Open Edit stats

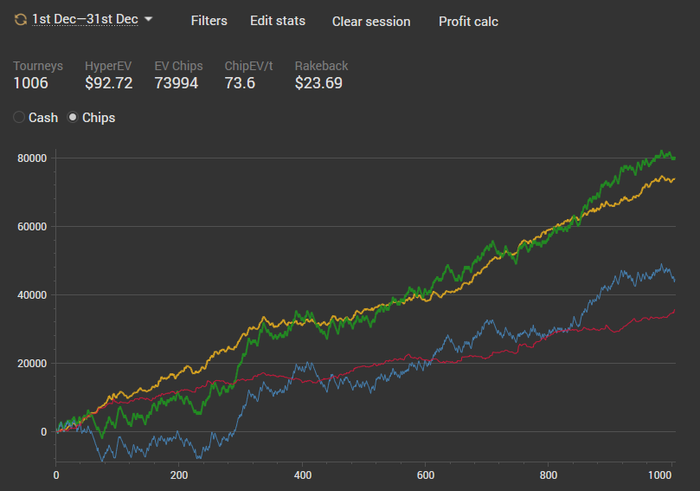tap(279, 21)
